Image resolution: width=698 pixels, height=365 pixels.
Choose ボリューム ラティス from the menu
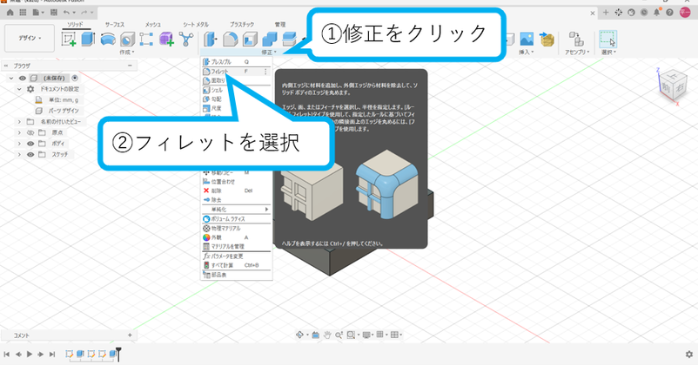(236, 219)
